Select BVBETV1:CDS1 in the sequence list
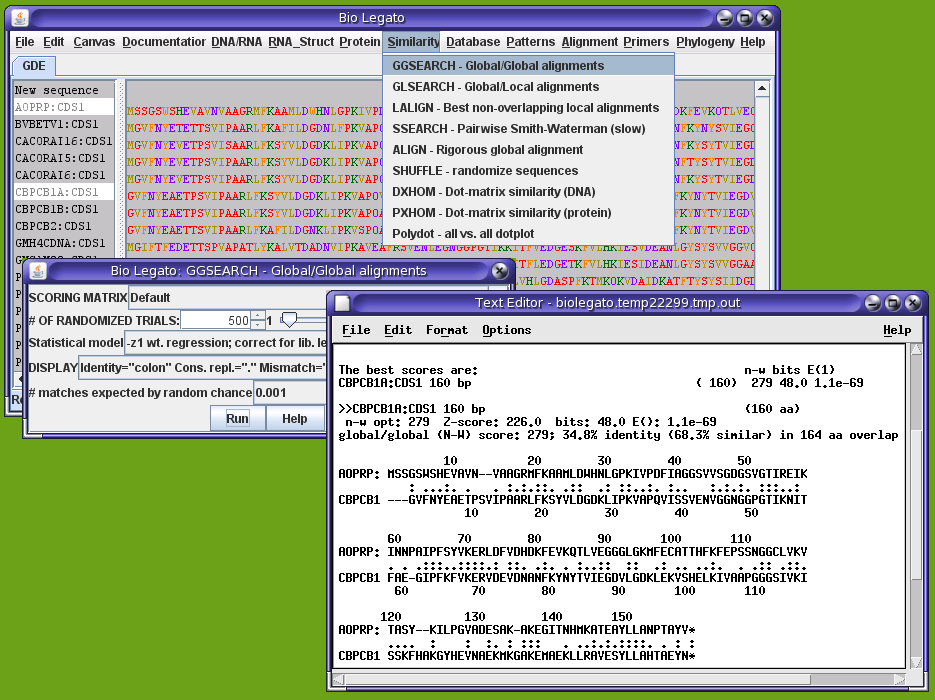 pyautogui.click(x=64, y=124)
